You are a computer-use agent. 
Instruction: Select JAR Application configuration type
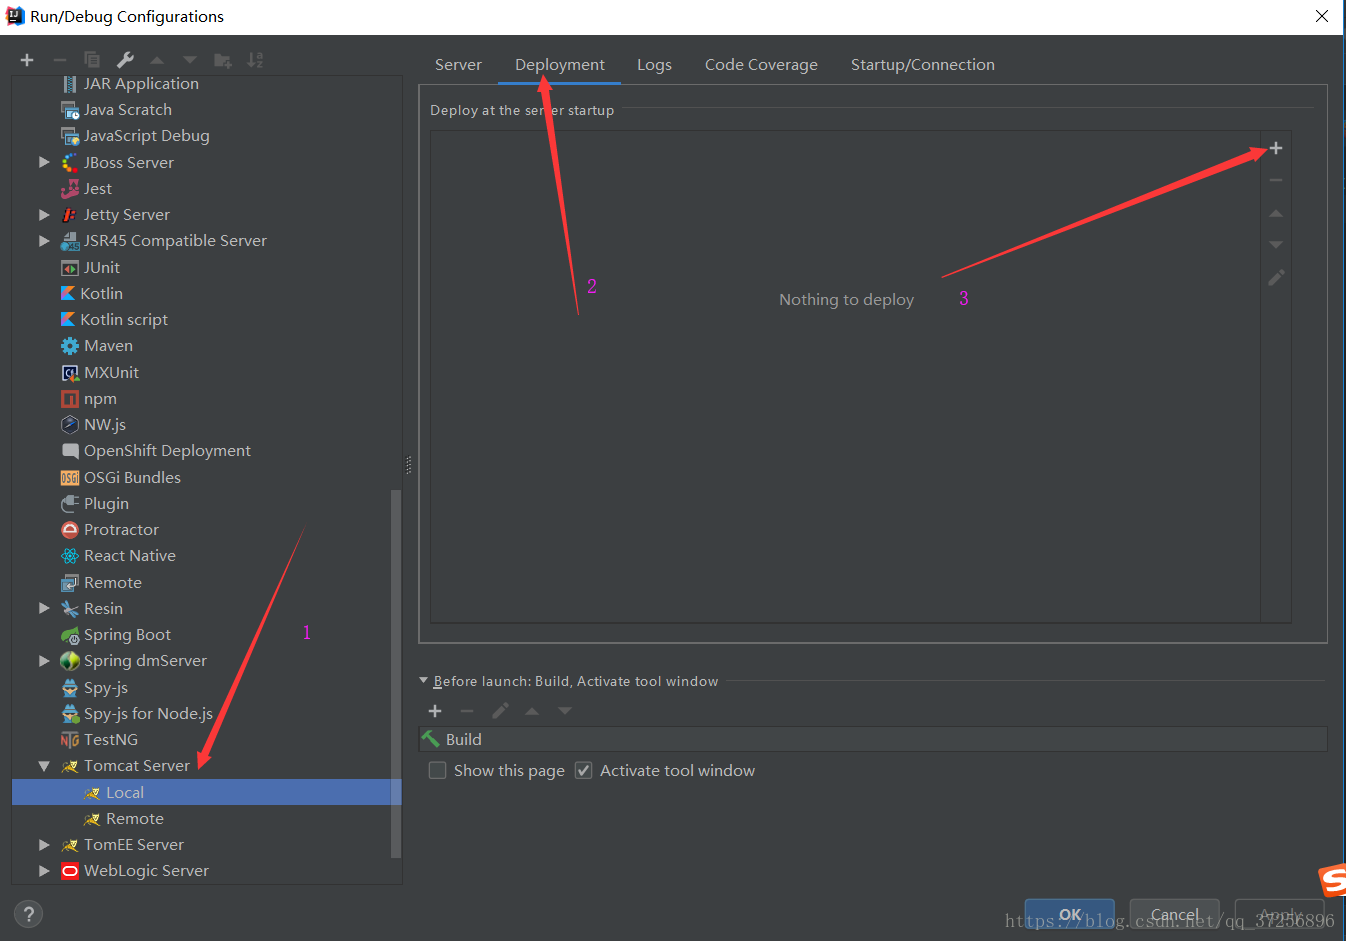coord(141,84)
